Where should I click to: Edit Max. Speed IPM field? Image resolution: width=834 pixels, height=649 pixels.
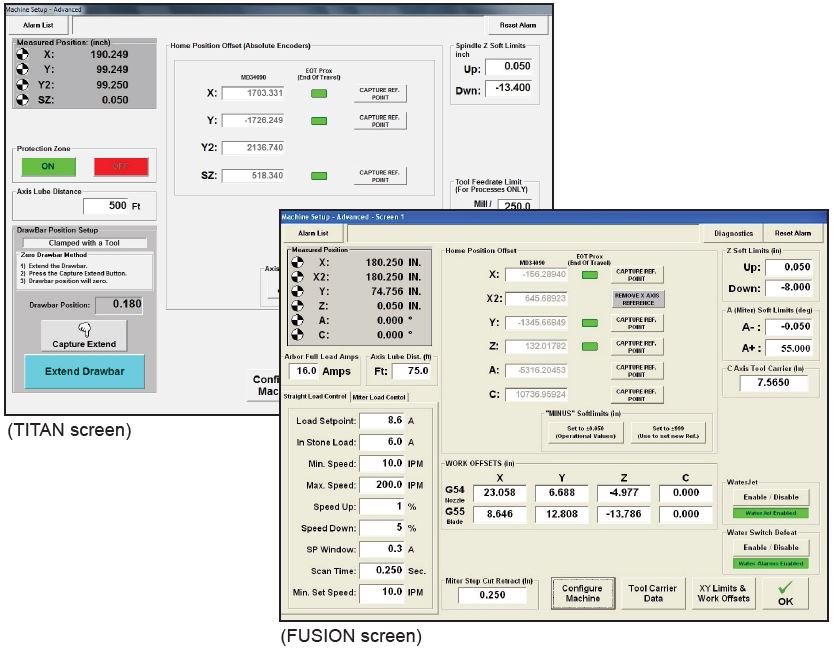(382, 485)
